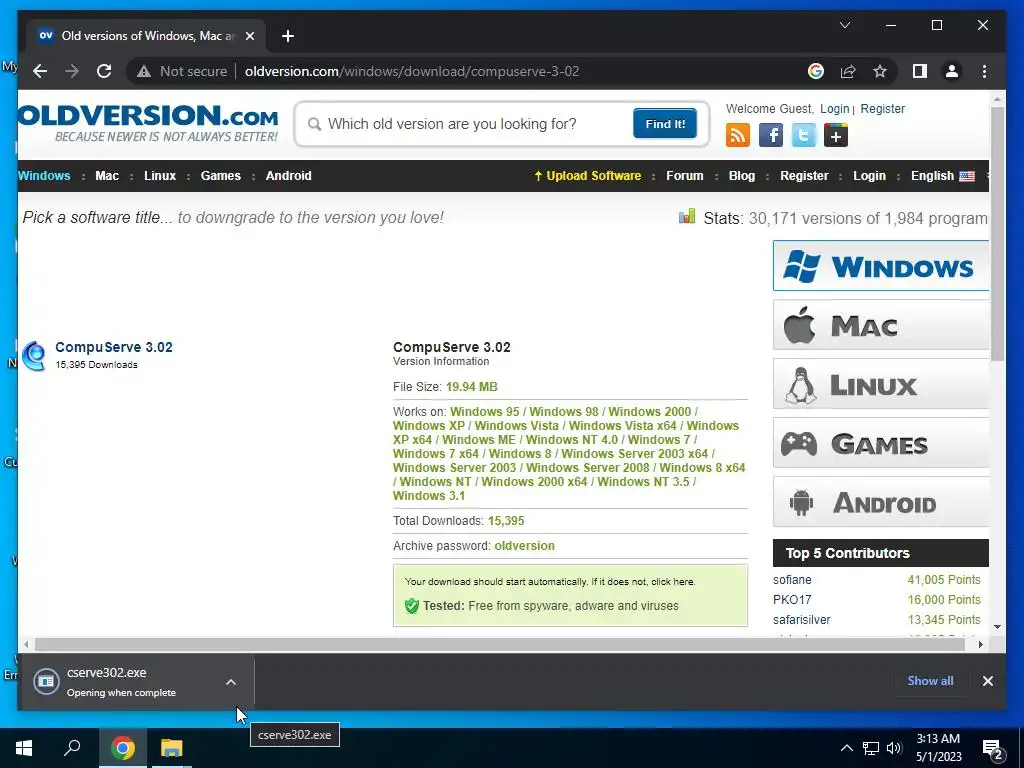The height and width of the screenshot is (768, 1024).
Task: Select Linux in the navigation bar
Action: point(160,176)
